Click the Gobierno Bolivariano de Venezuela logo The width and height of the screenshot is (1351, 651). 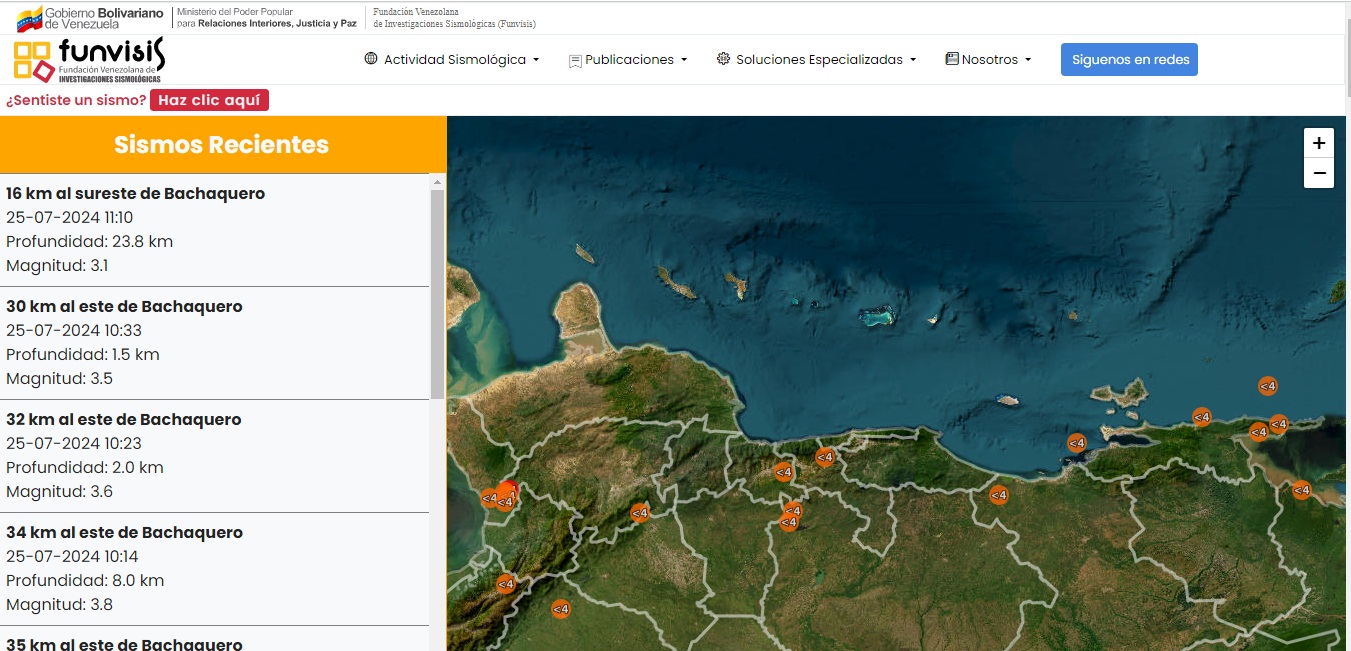point(90,17)
